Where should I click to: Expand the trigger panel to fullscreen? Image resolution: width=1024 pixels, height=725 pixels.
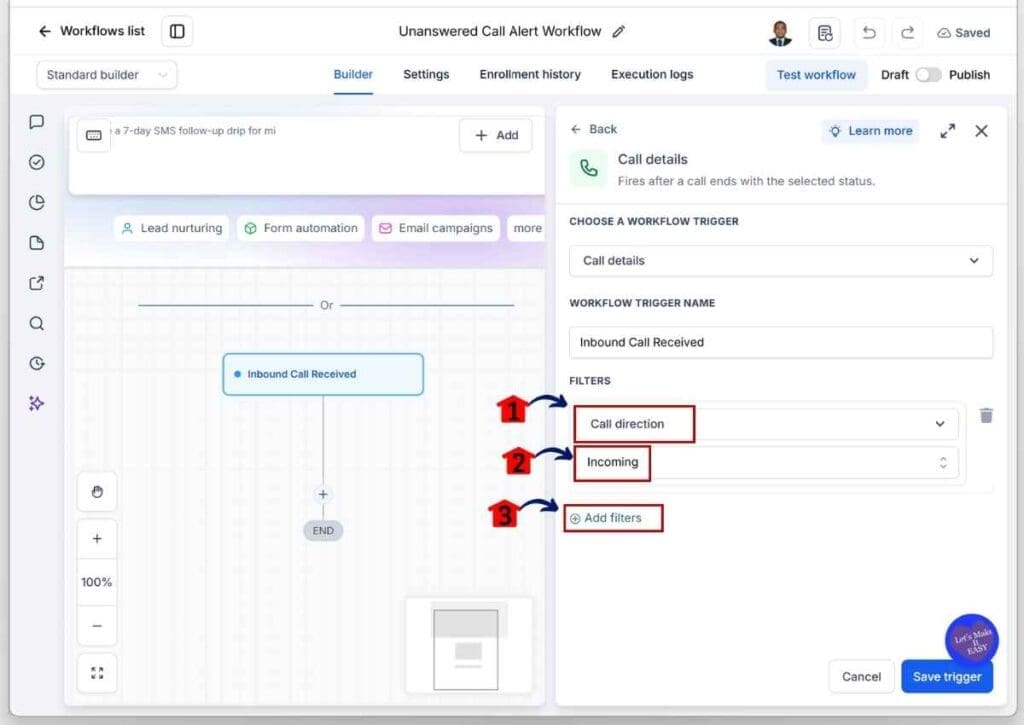(947, 131)
